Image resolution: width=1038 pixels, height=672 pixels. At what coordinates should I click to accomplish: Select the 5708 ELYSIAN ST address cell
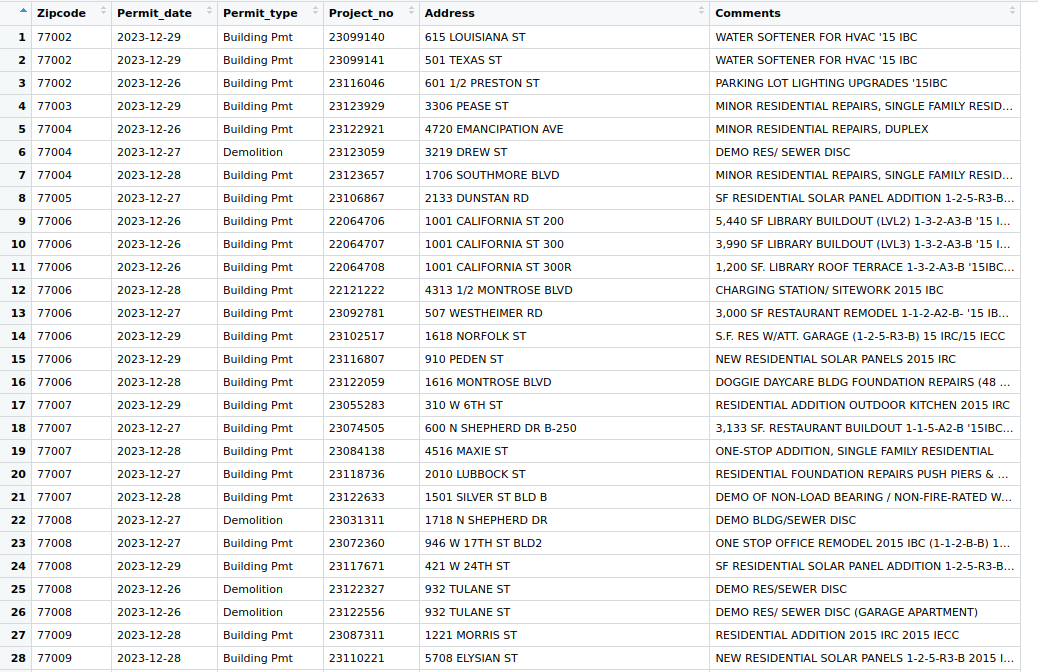471,658
